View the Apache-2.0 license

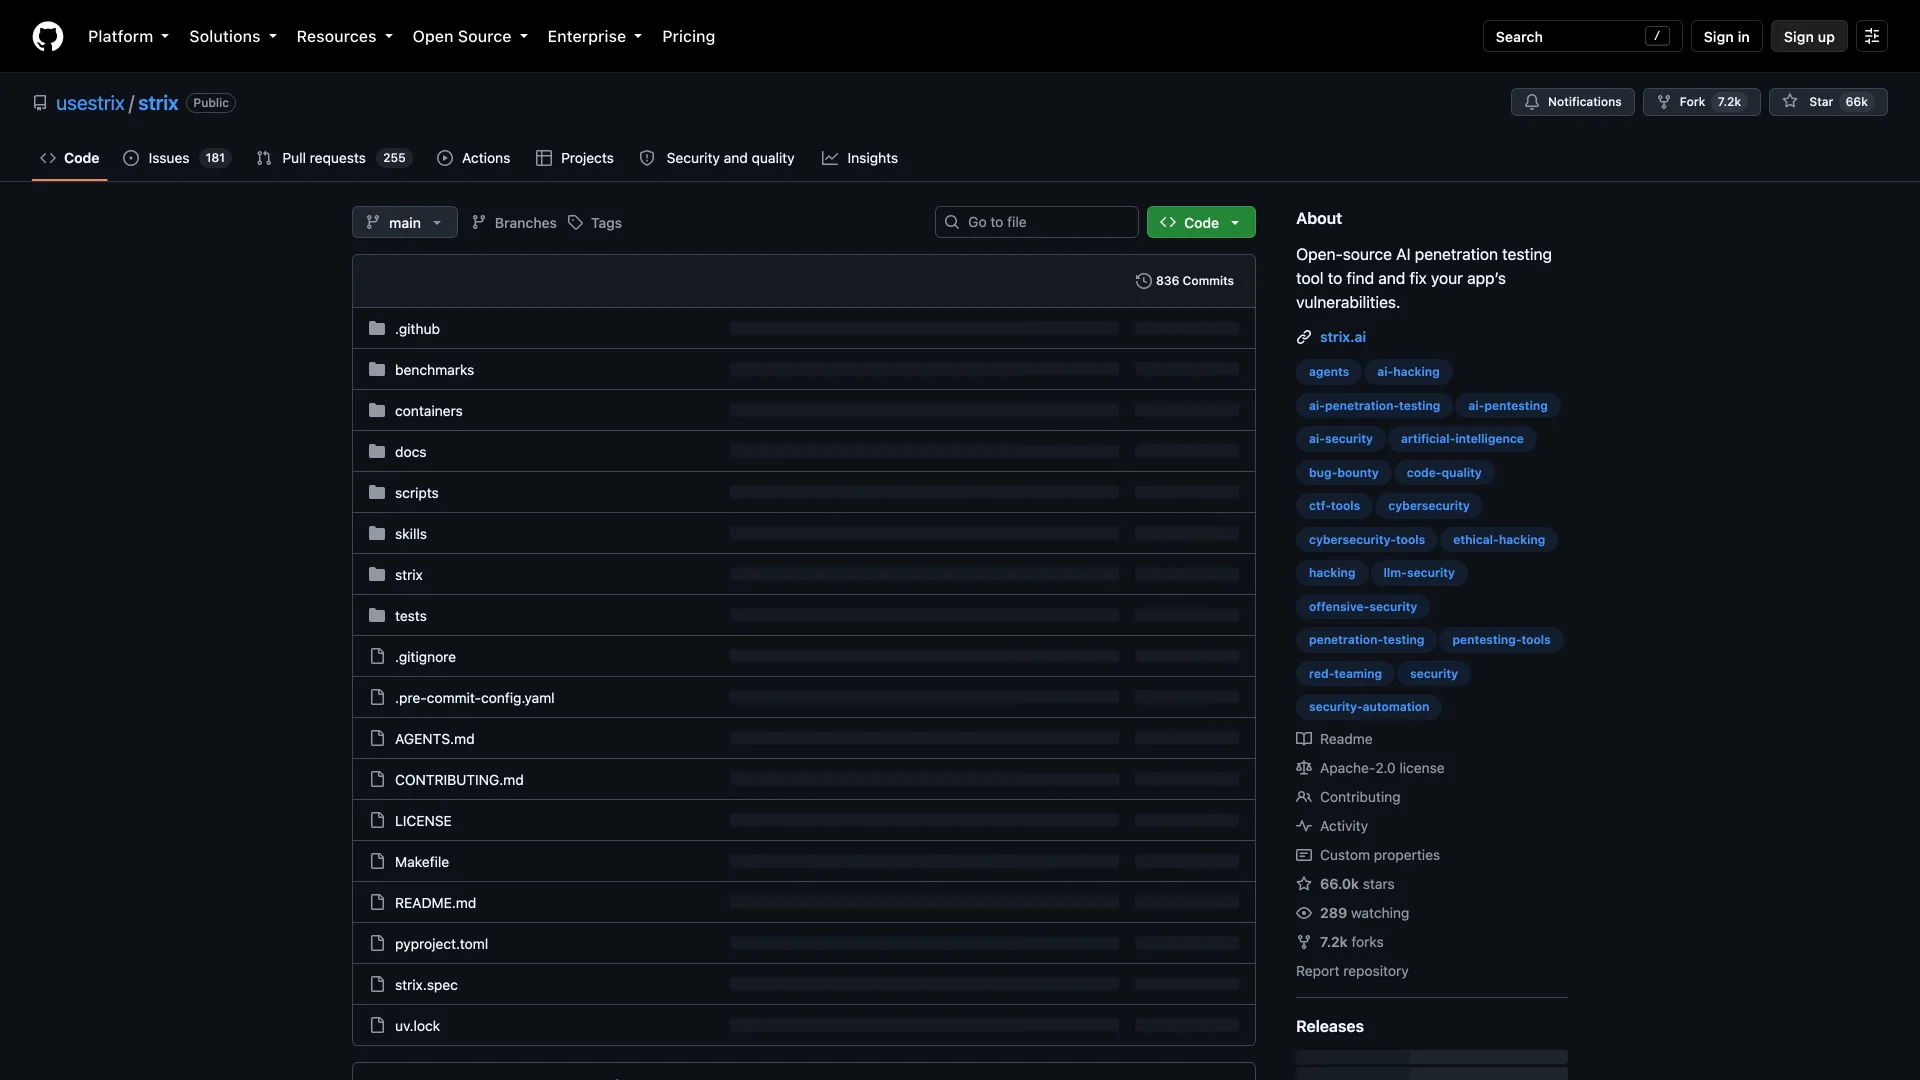[1370, 768]
